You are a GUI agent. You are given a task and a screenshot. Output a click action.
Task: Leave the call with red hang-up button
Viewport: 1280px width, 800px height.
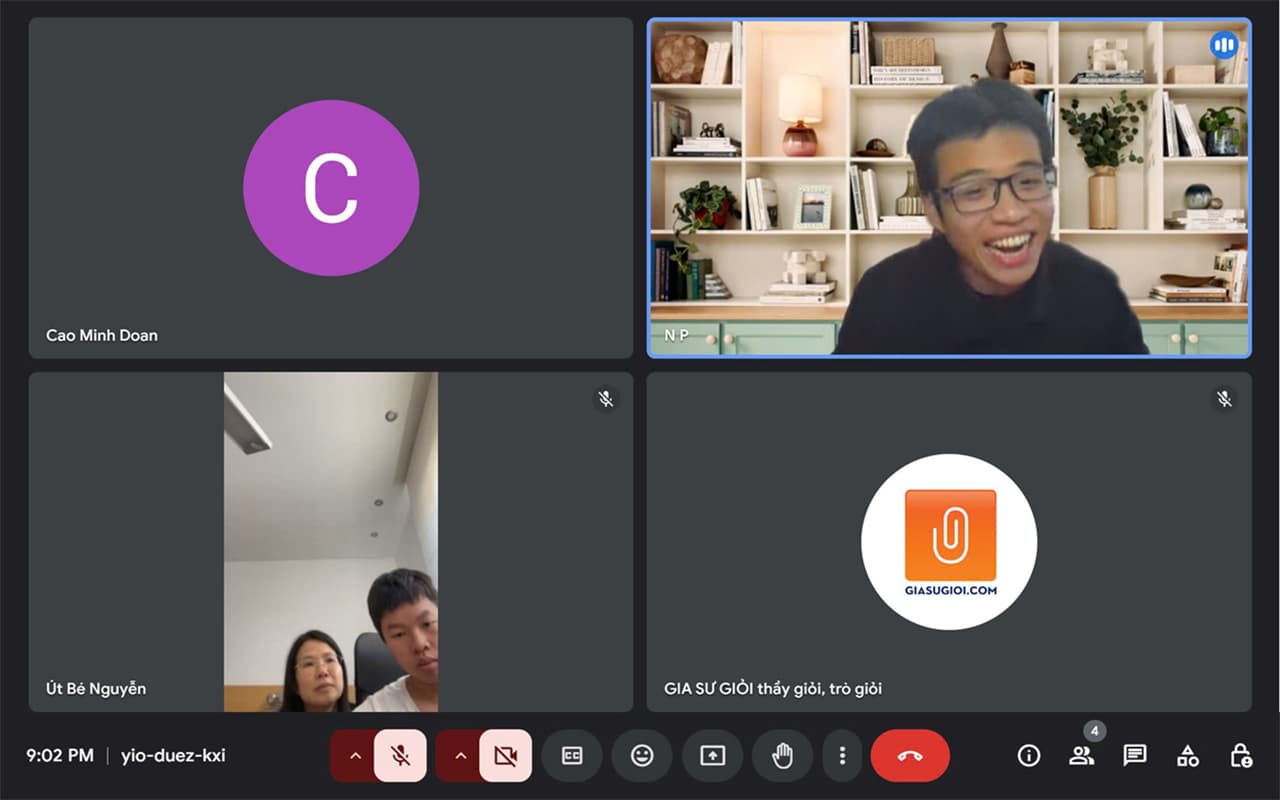click(x=910, y=756)
